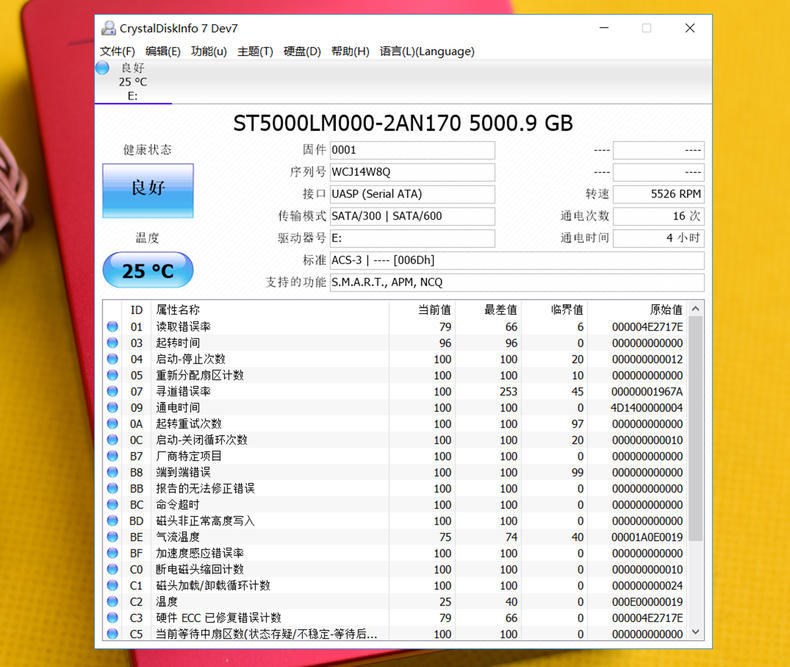
Task: Click the drive title ST5000LM000-2AN170 5000.9 GB
Action: (x=403, y=123)
